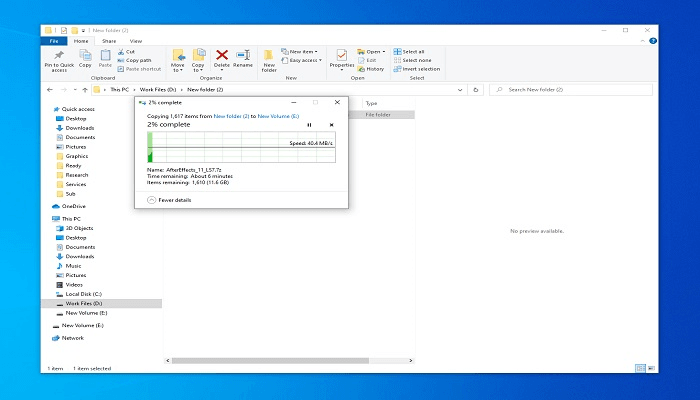
Task: Click the Copy icon in the Clipboard group
Action: coord(85,57)
